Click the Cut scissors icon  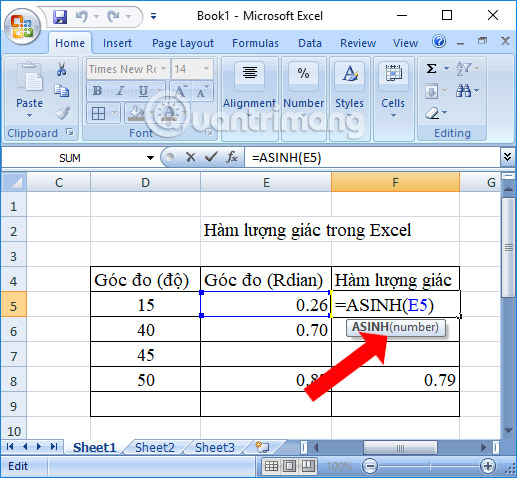click(61, 69)
